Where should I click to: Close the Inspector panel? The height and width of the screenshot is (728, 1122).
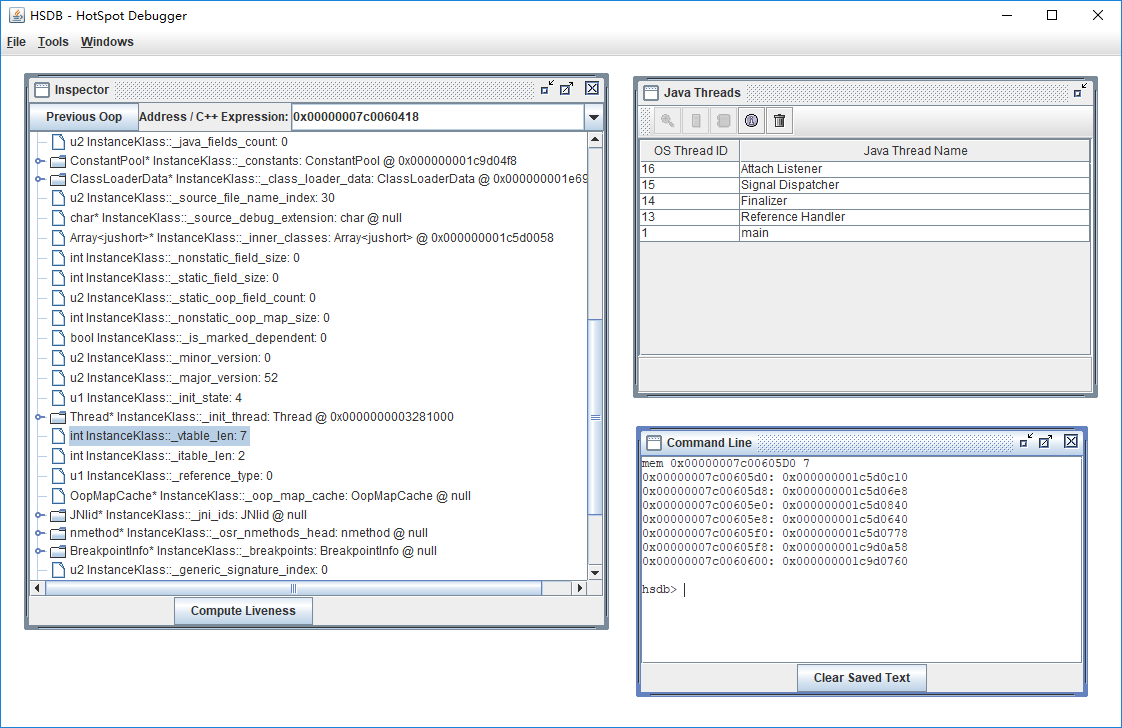click(592, 88)
